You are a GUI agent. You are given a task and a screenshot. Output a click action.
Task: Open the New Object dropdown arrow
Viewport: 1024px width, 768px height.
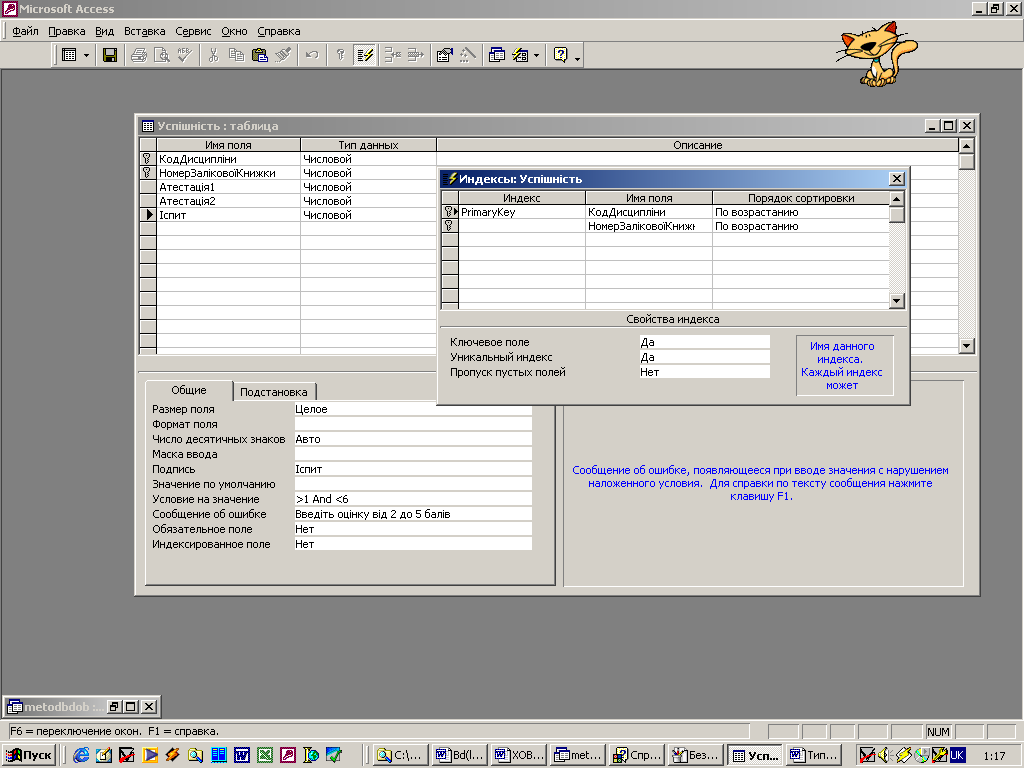[x=536, y=56]
